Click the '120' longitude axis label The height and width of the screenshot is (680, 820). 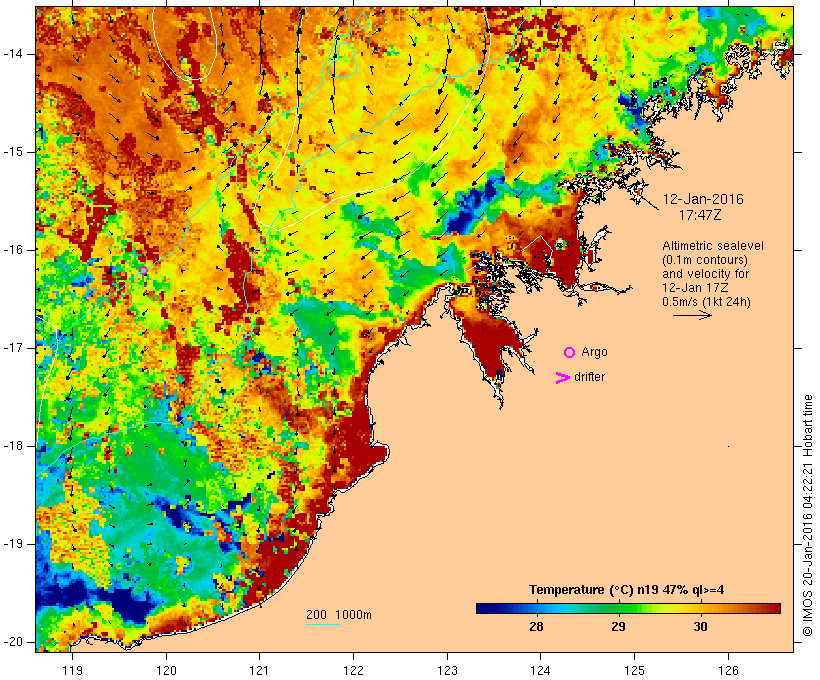coord(166,670)
